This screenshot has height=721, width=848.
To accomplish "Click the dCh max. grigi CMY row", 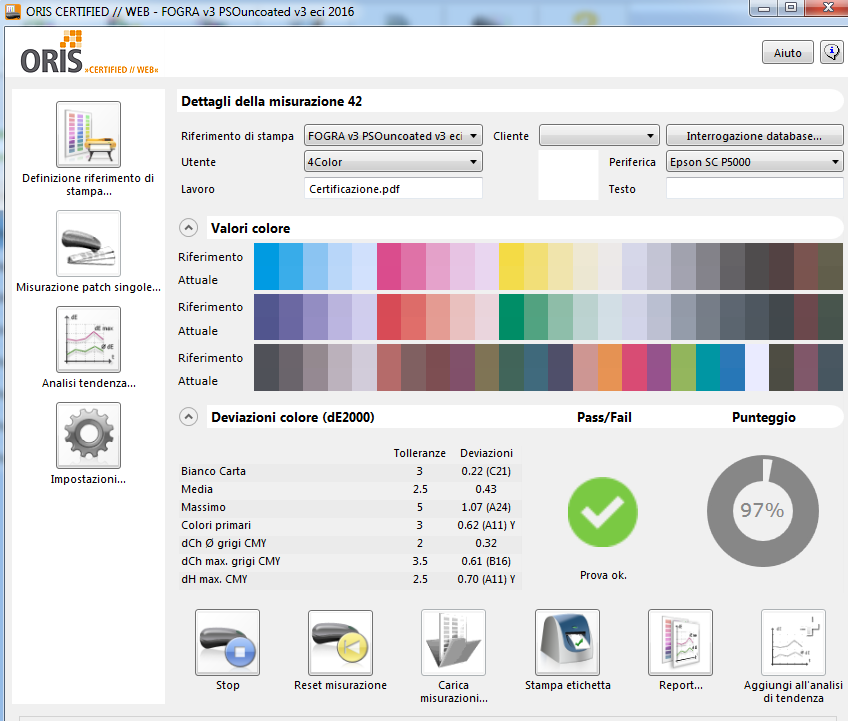I will (350, 561).
